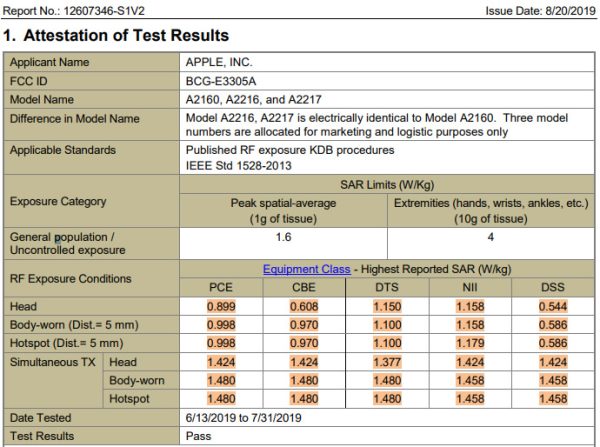600x447 pixels.
Task: Click highlighted Hotspot NII value 1.179
Action: (x=470, y=343)
